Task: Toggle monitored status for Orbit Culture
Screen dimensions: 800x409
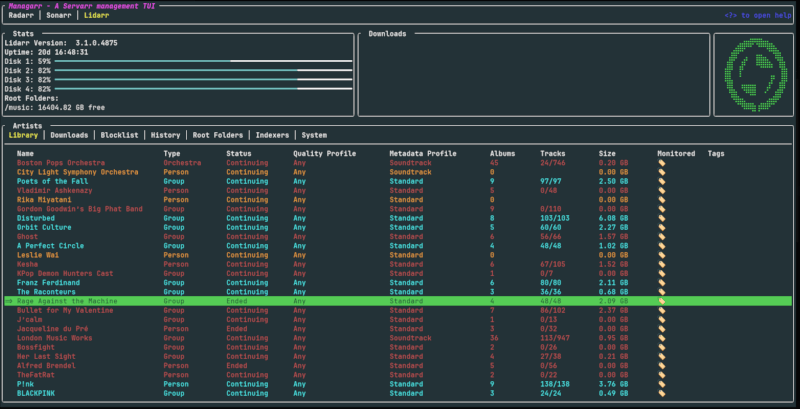Action: [x=661, y=227]
